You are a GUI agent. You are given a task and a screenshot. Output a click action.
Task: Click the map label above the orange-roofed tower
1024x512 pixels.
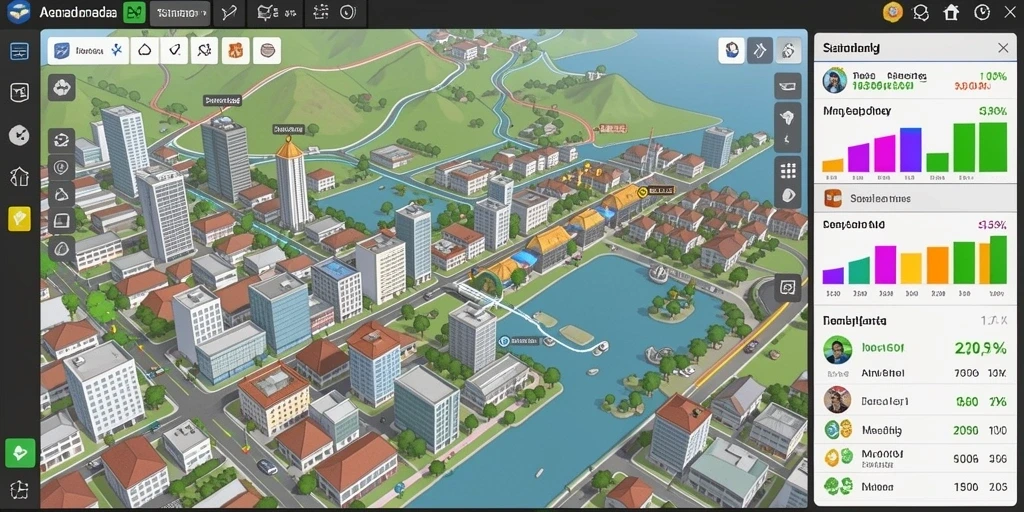tap(290, 130)
